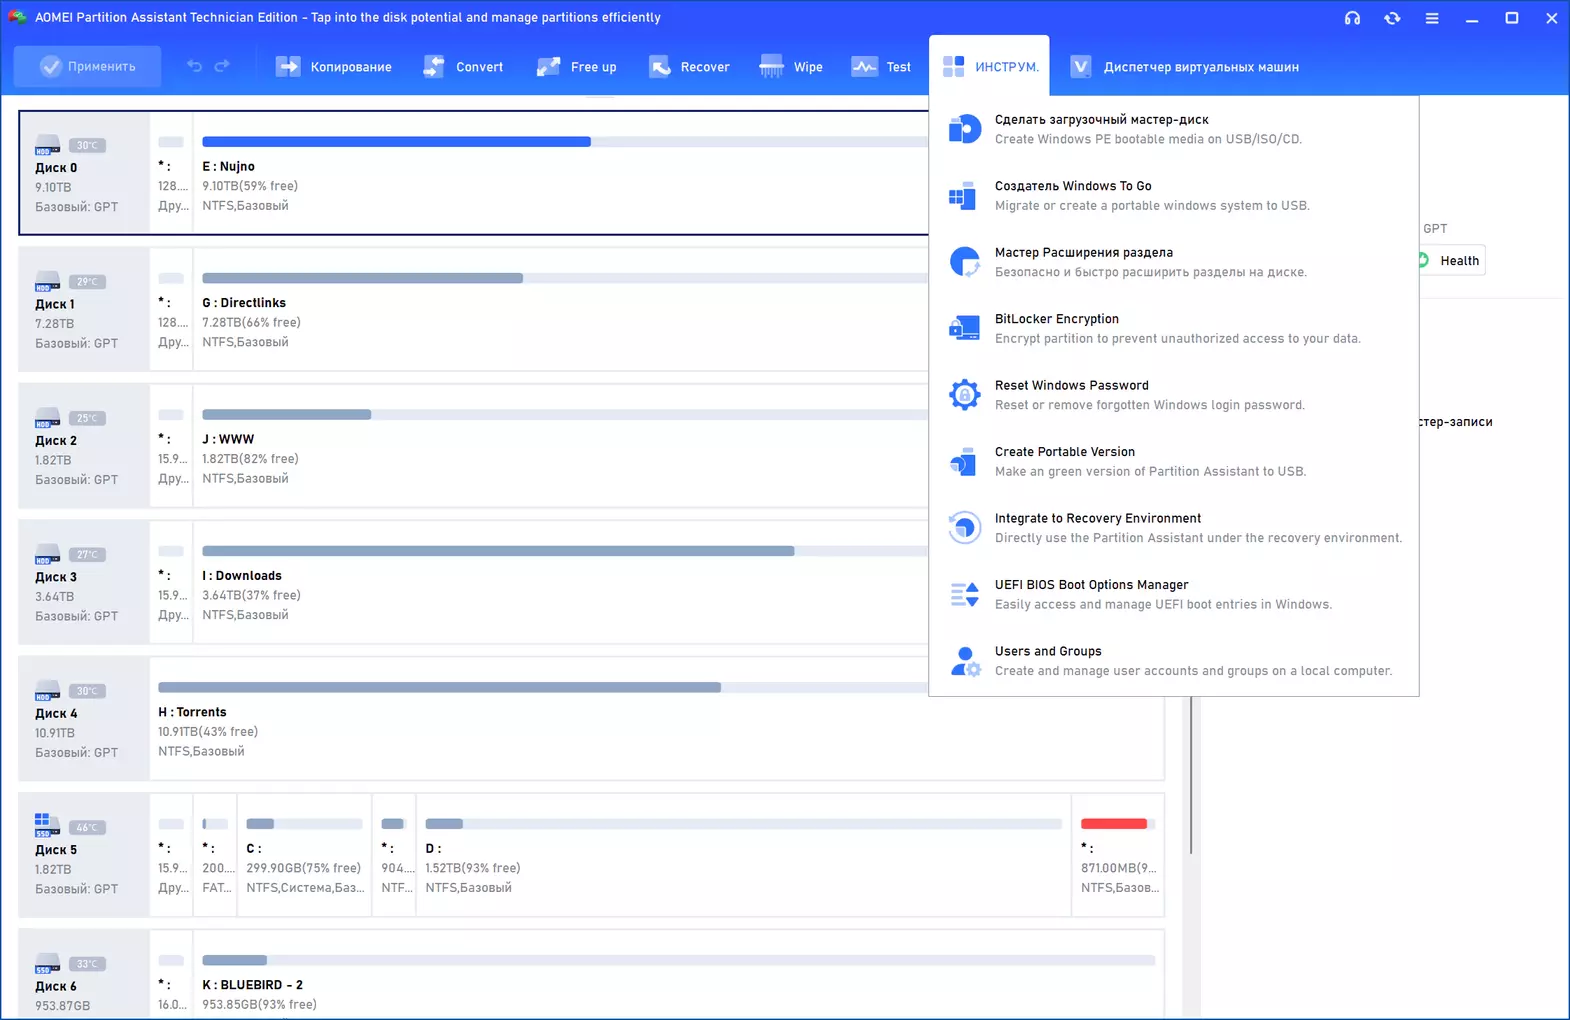Select the D: partition on Диск 5
This screenshot has height=1020, width=1570.
point(743,855)
